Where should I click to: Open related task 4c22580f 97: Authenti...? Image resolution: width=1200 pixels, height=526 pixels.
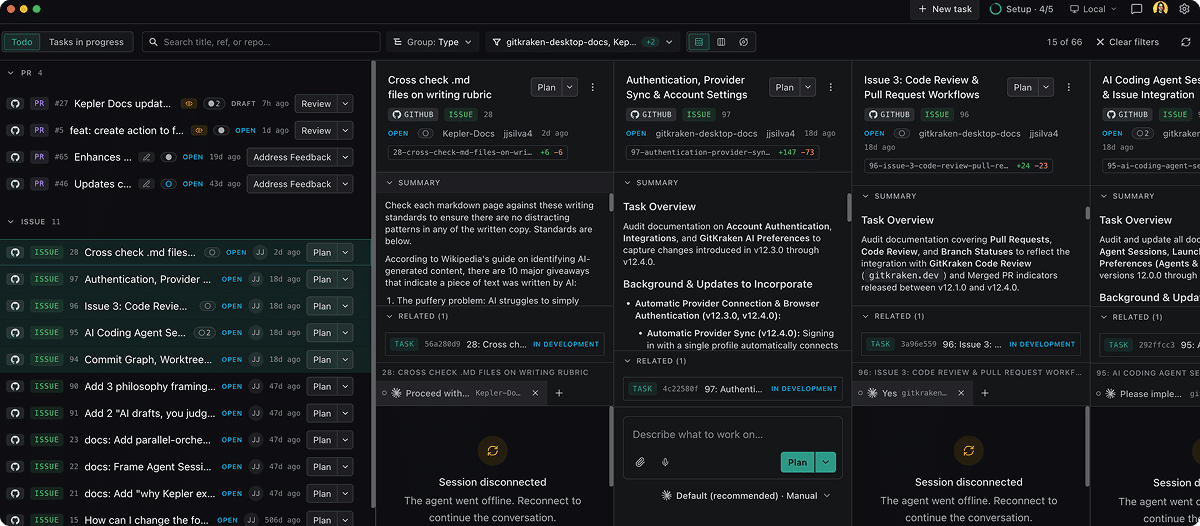(732, 388)
